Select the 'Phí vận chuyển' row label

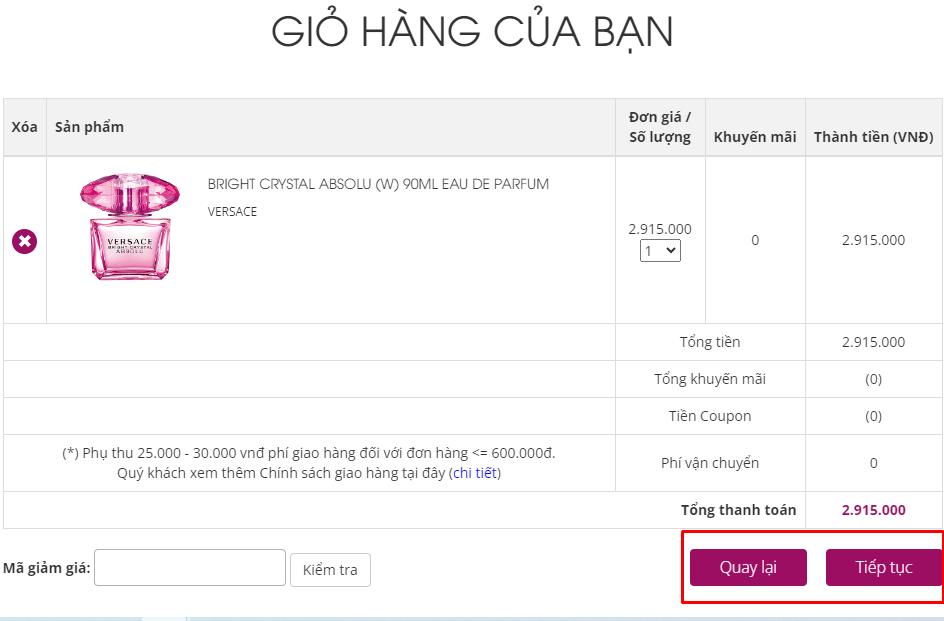point(710,463)
